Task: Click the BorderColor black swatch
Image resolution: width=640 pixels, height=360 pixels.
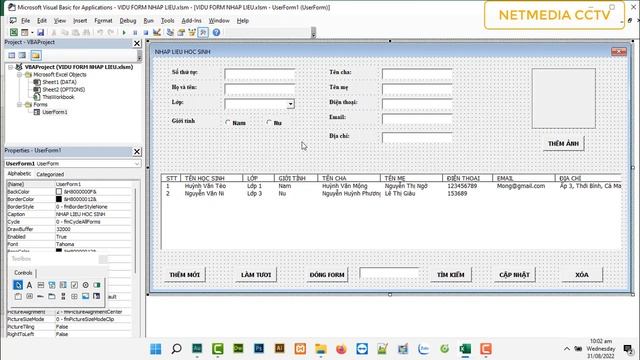Action: tap(59, 199)
